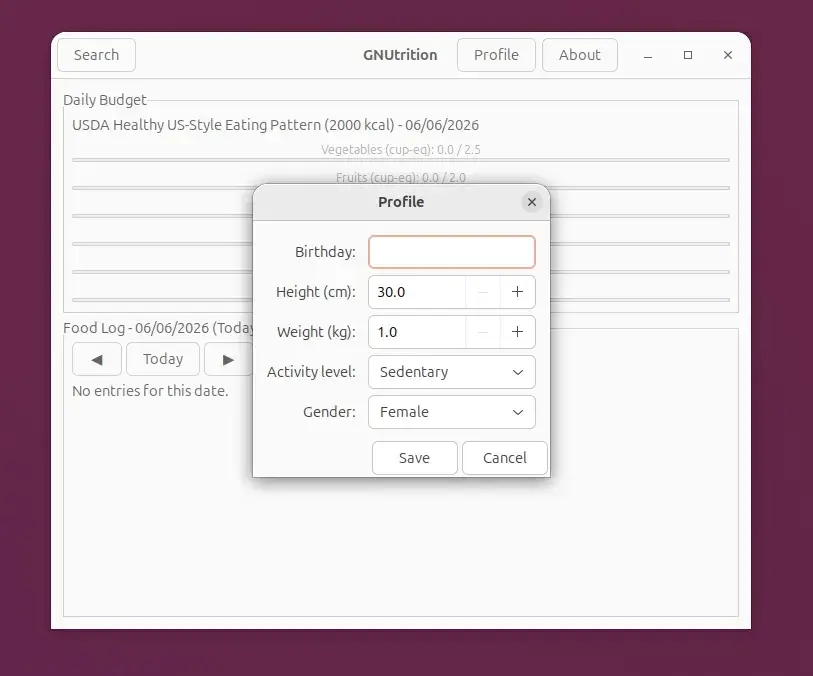The image size is (813, 676).
Task: Save the profile settings
Action: tap(415, 458)
